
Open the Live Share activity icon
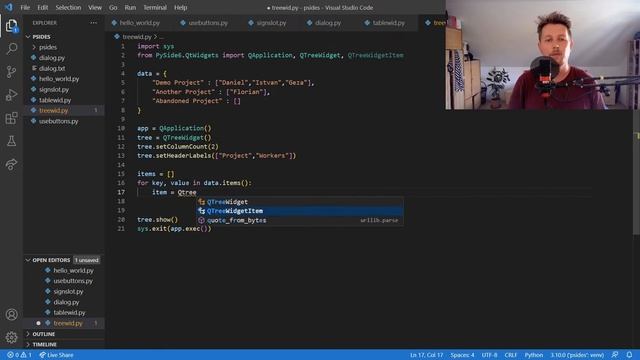11,164
